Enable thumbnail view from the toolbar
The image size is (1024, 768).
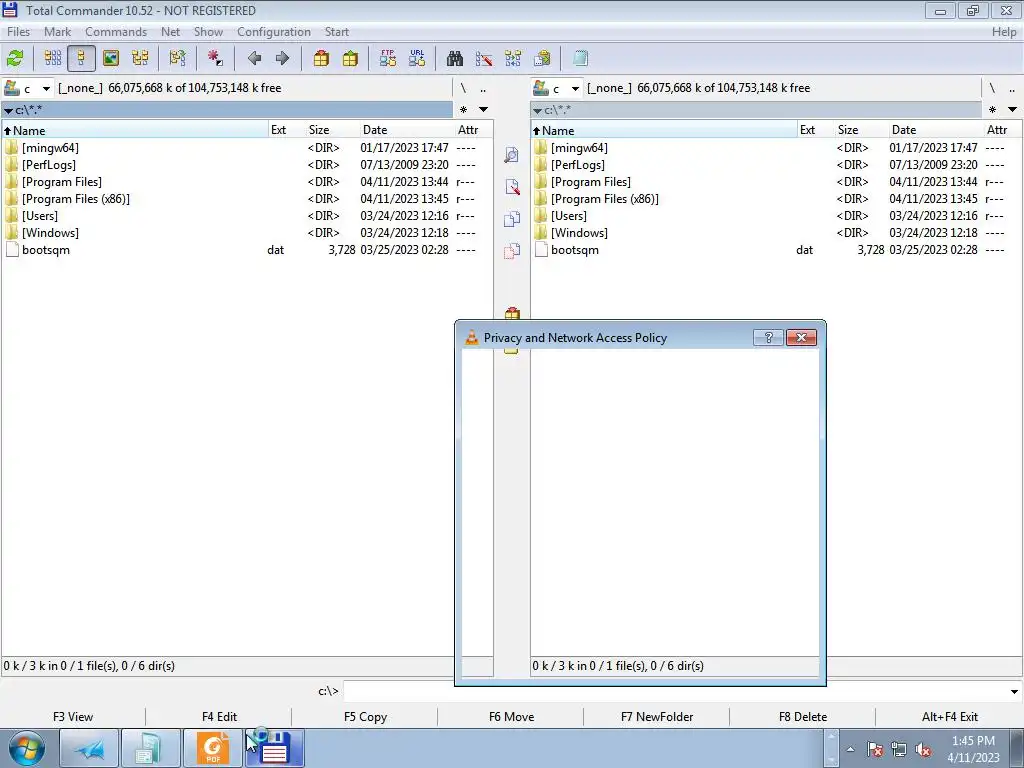[111, 59]
